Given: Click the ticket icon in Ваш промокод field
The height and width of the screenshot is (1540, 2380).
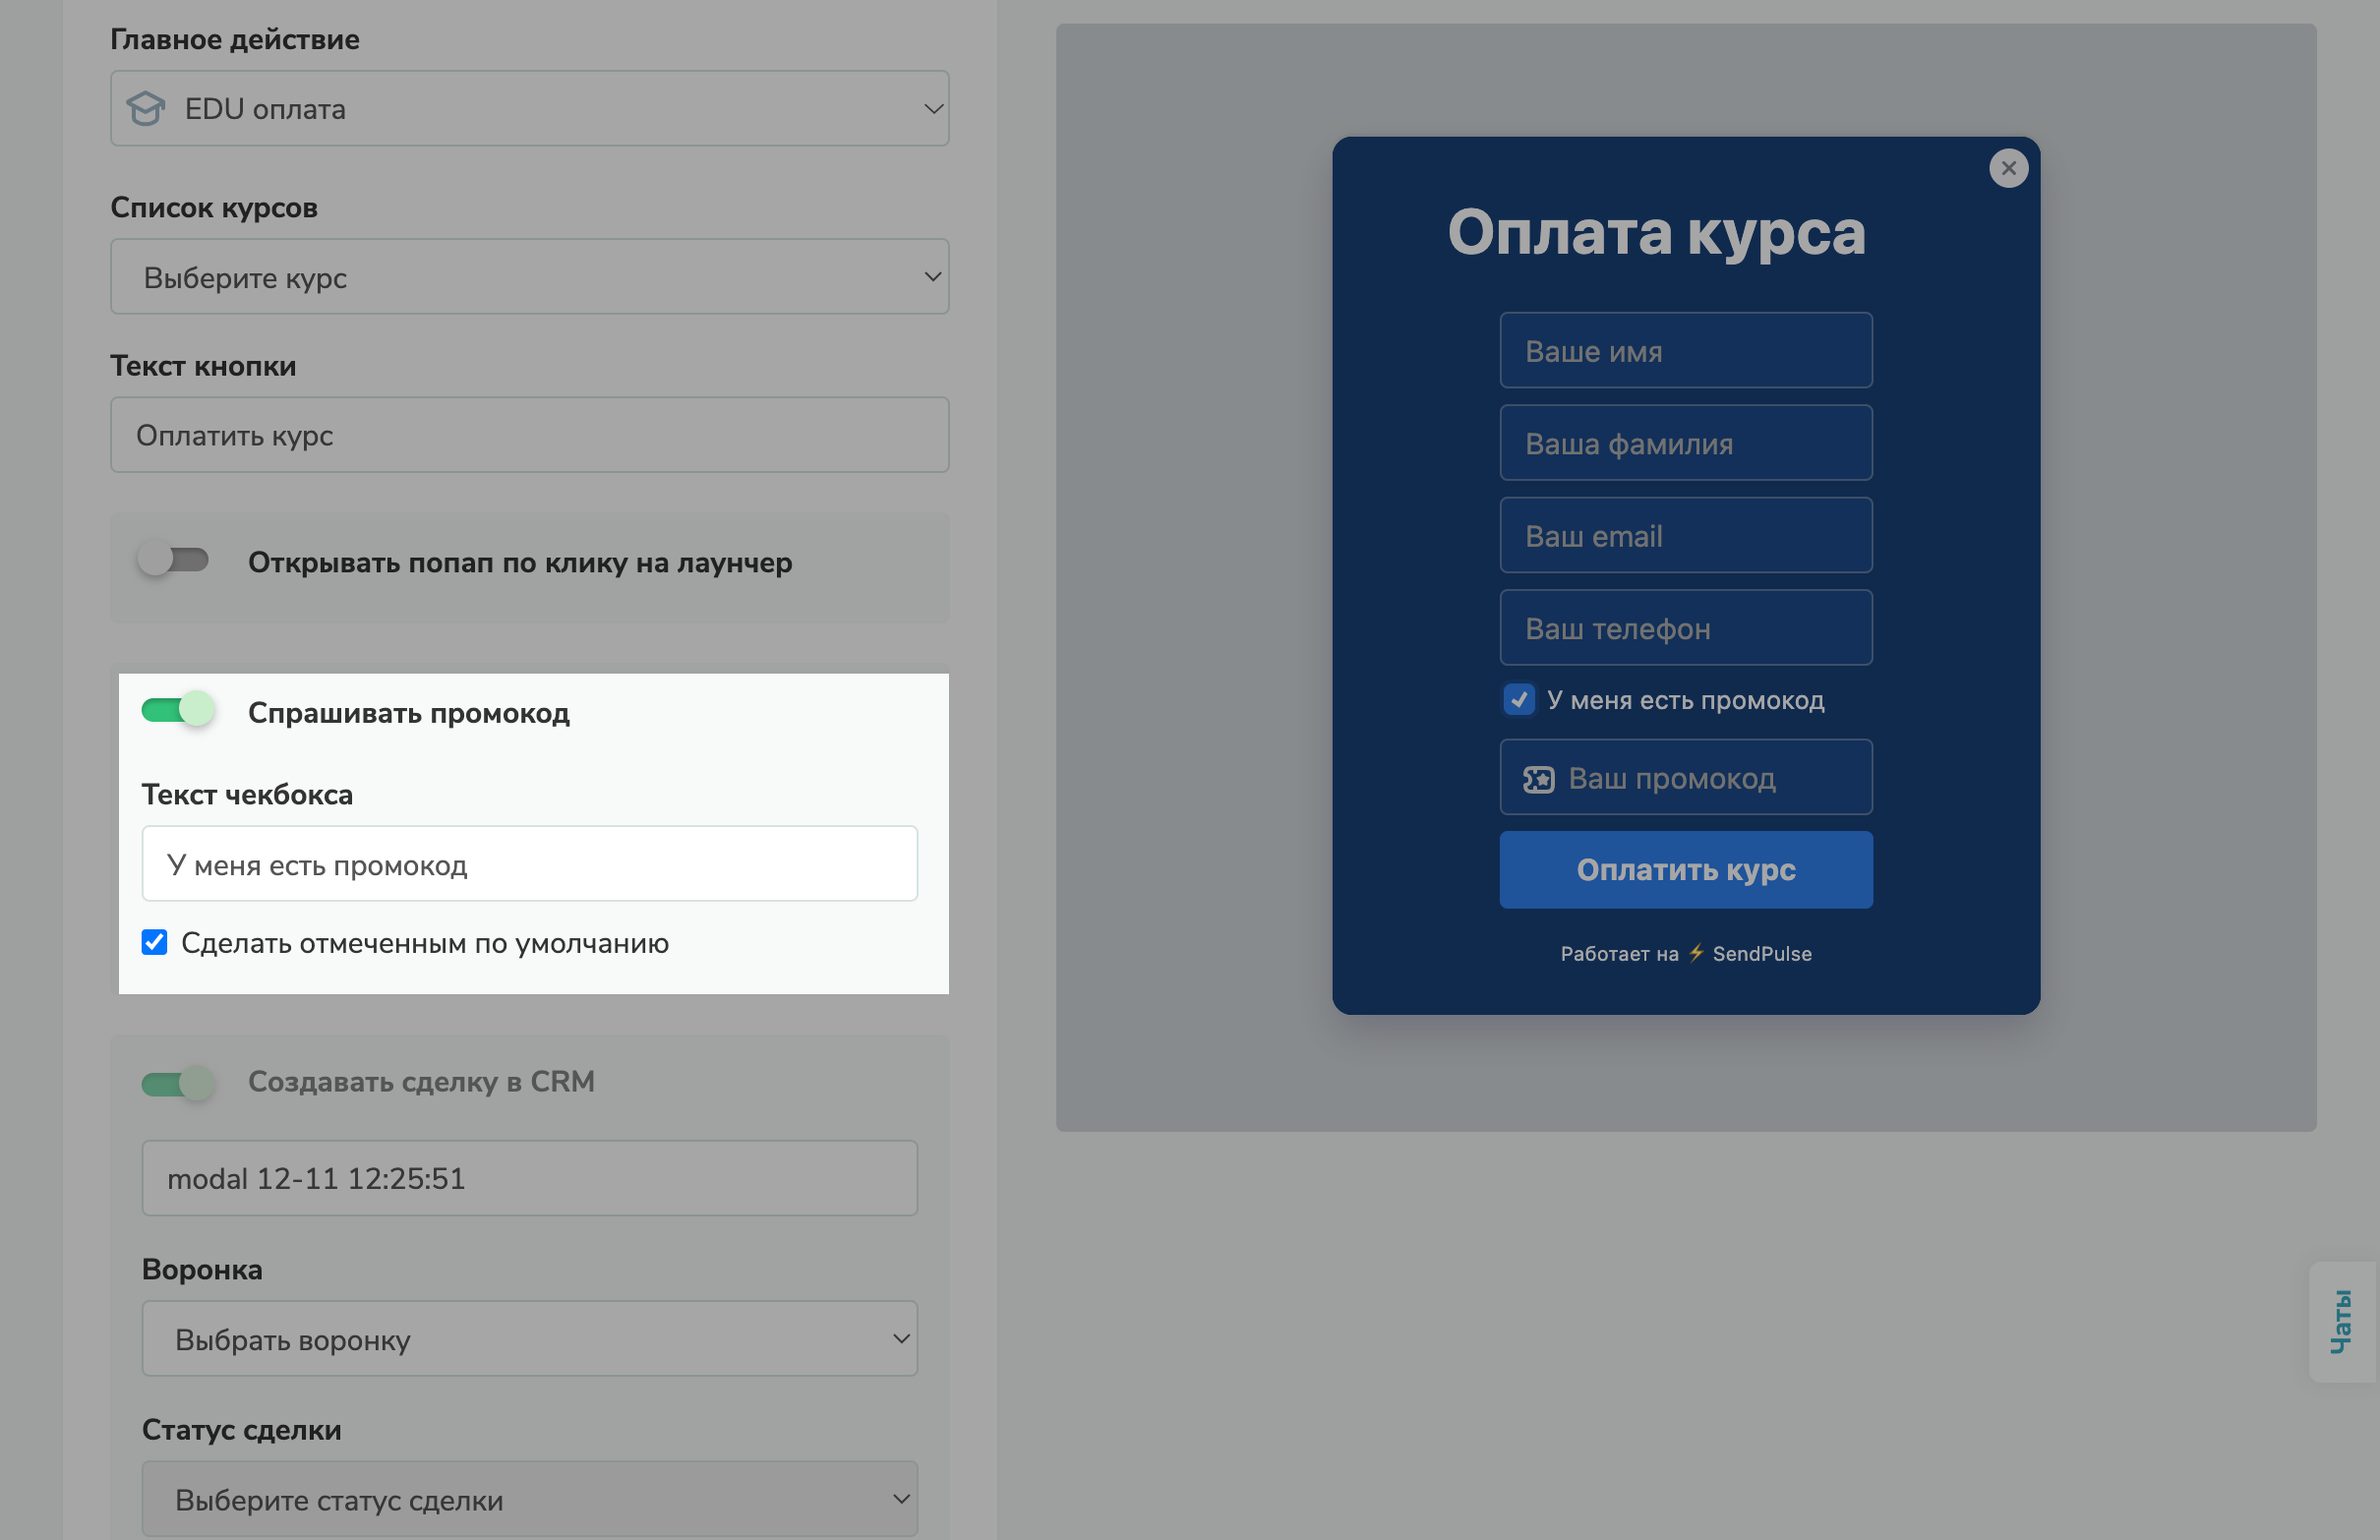Looking at the screenshot, I should 1537,777.
